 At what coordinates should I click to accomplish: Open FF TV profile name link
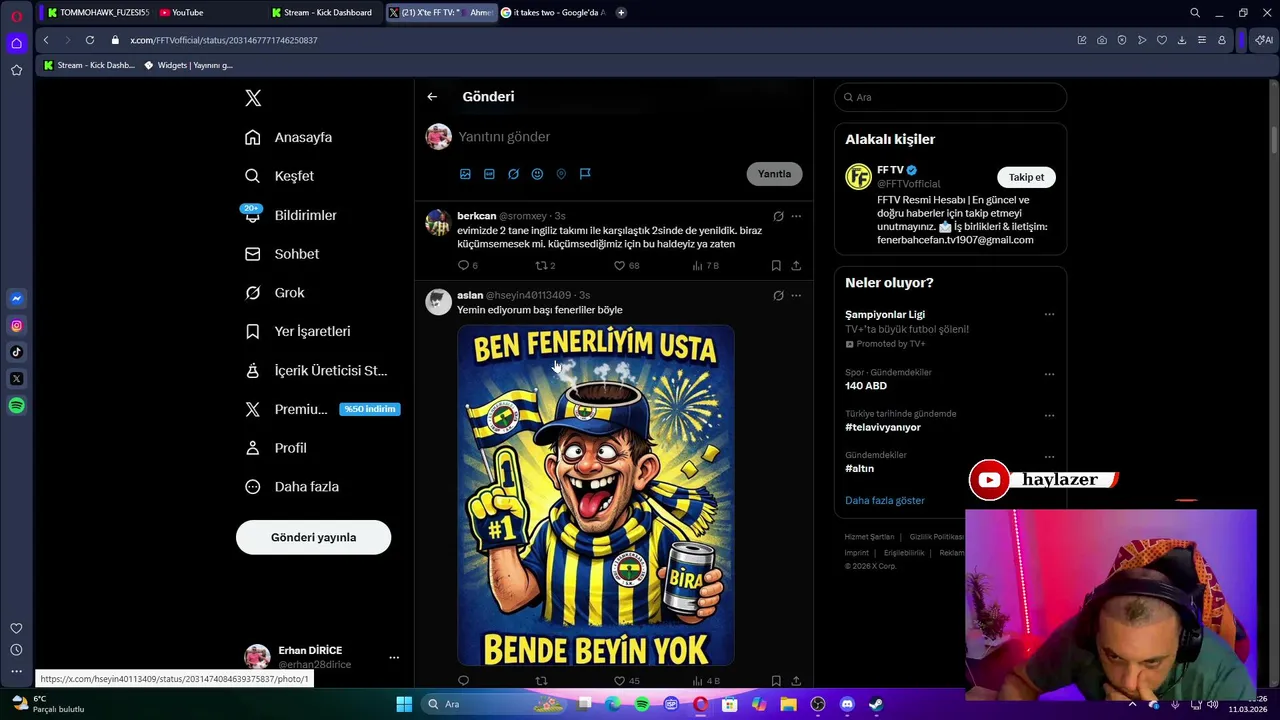coord(890,170)
